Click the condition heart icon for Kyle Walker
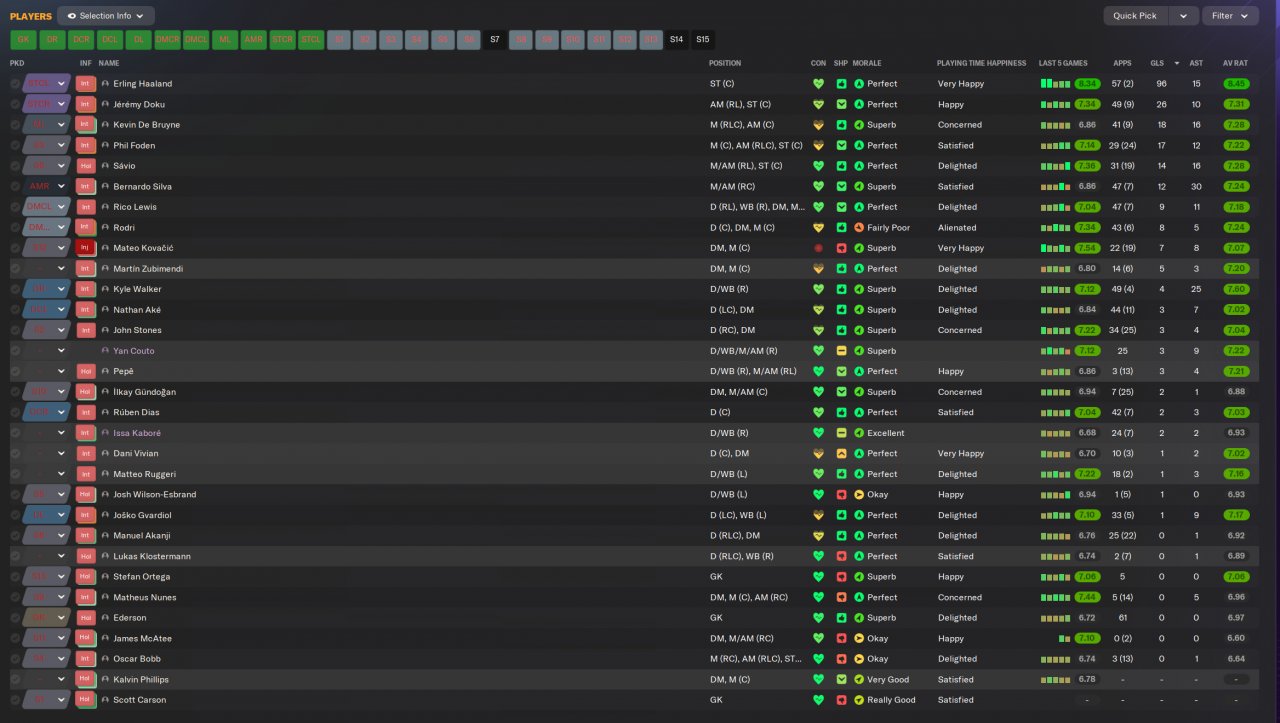The height and width of the screenshot is (723, 1280). [818, 289]
